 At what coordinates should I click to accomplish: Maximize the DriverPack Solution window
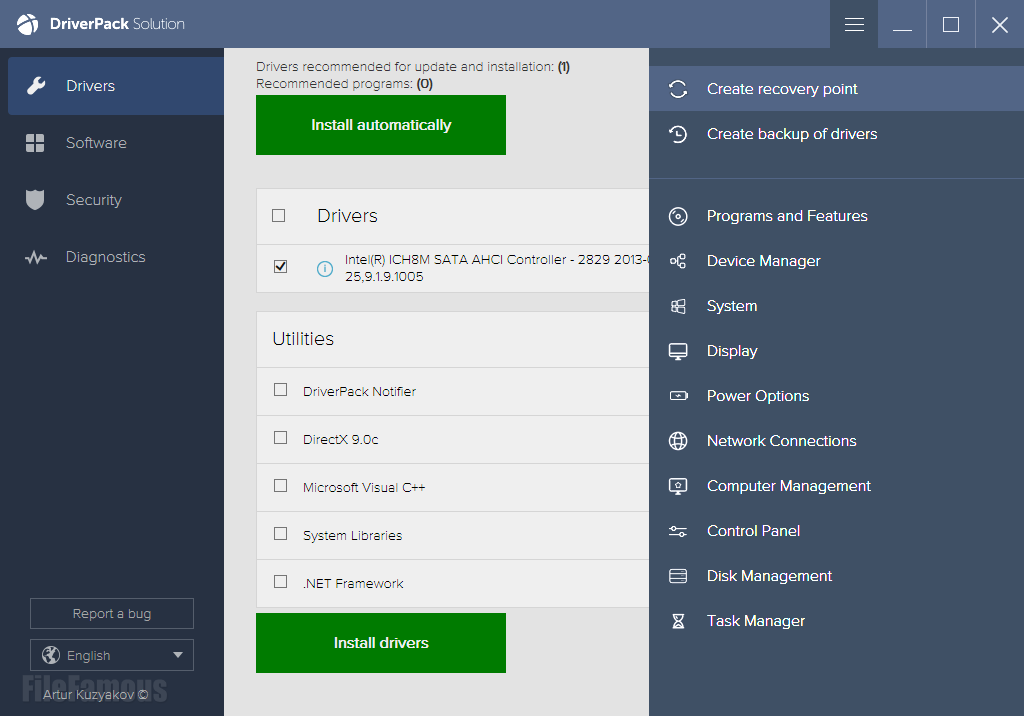(x=951, y=24)
